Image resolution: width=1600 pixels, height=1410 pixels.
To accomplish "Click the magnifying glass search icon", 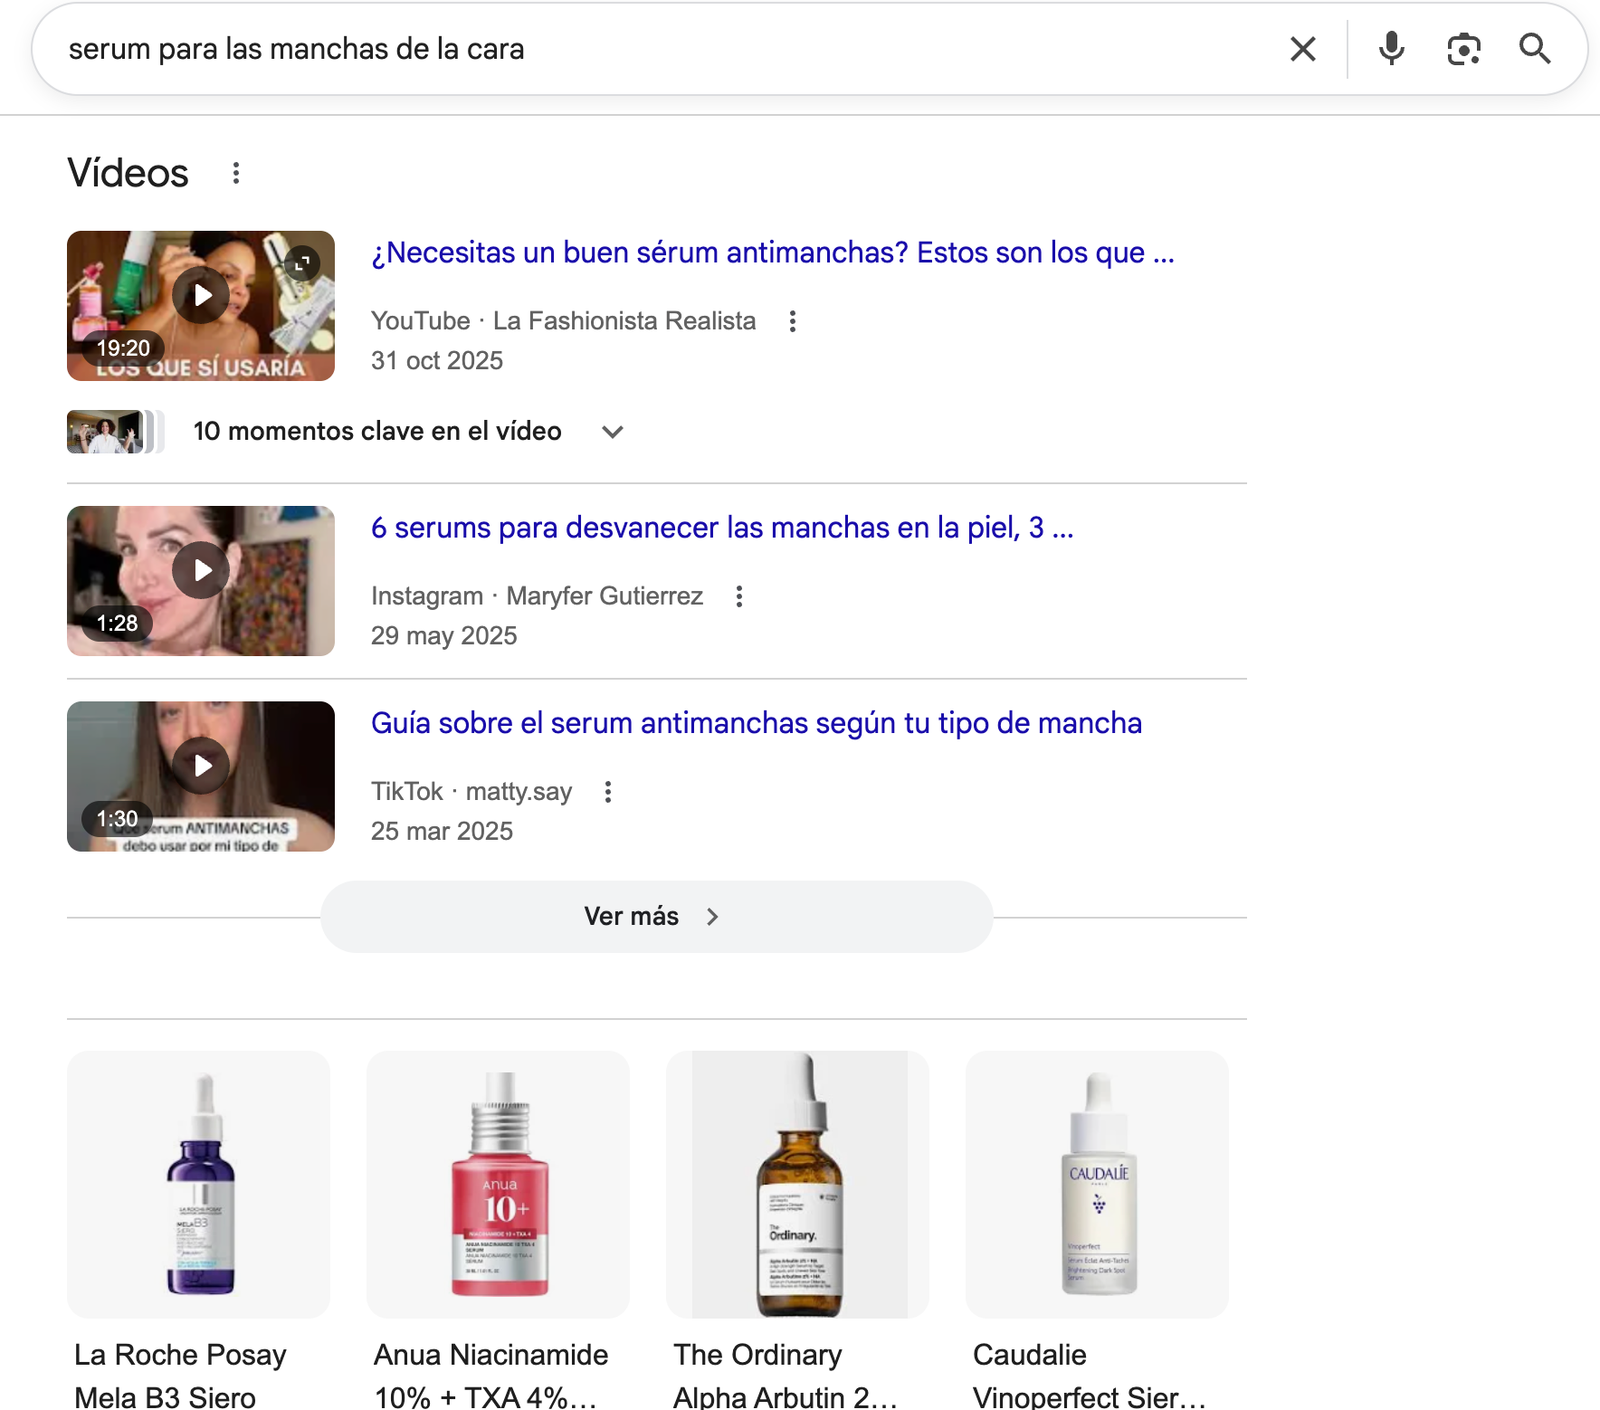I will [1534, 49].
